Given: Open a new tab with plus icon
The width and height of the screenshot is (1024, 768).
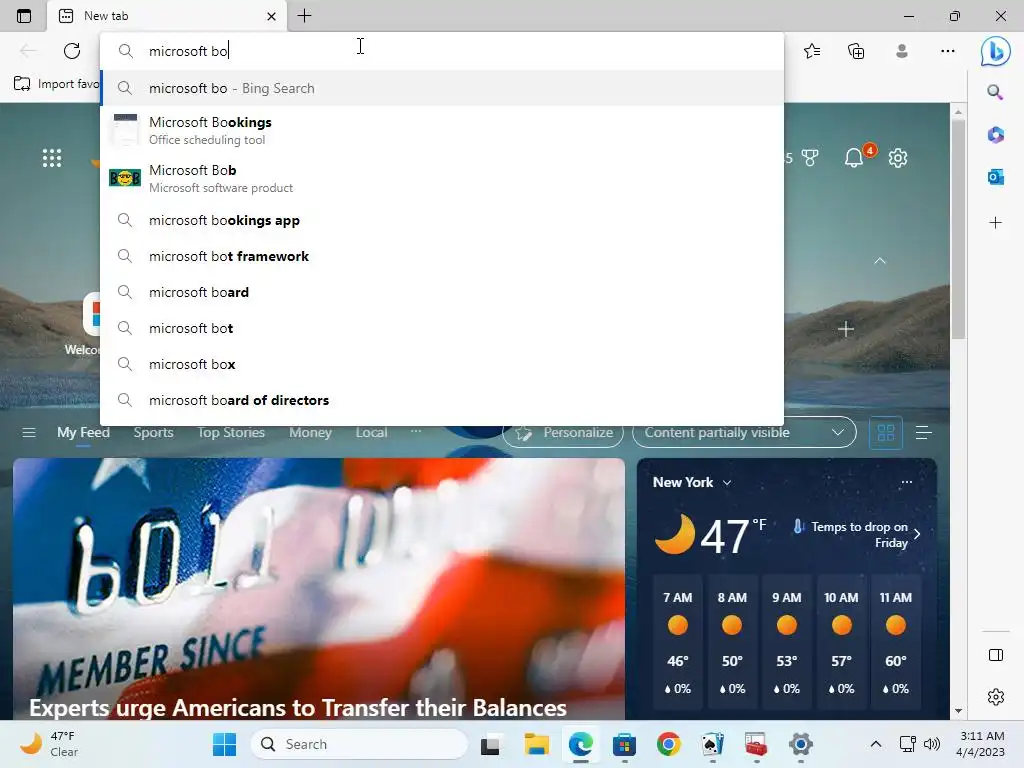Looking at the screenshot, I should click(304, 16).
